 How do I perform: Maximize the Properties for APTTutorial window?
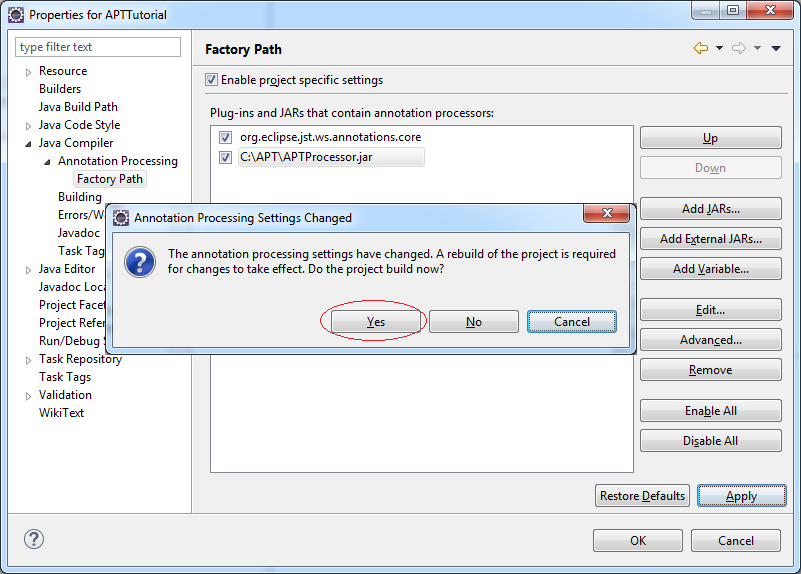[x=733, y=10]
